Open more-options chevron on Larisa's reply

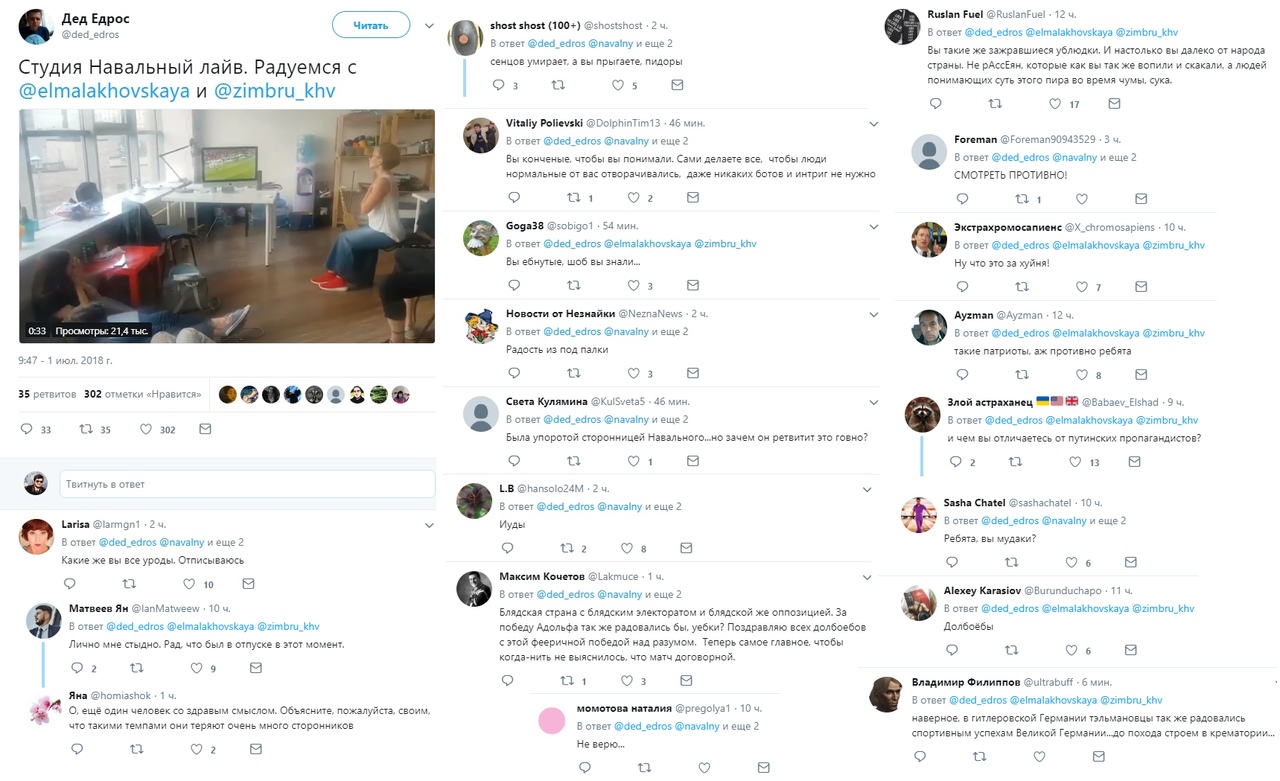click(x=429, y=525)
